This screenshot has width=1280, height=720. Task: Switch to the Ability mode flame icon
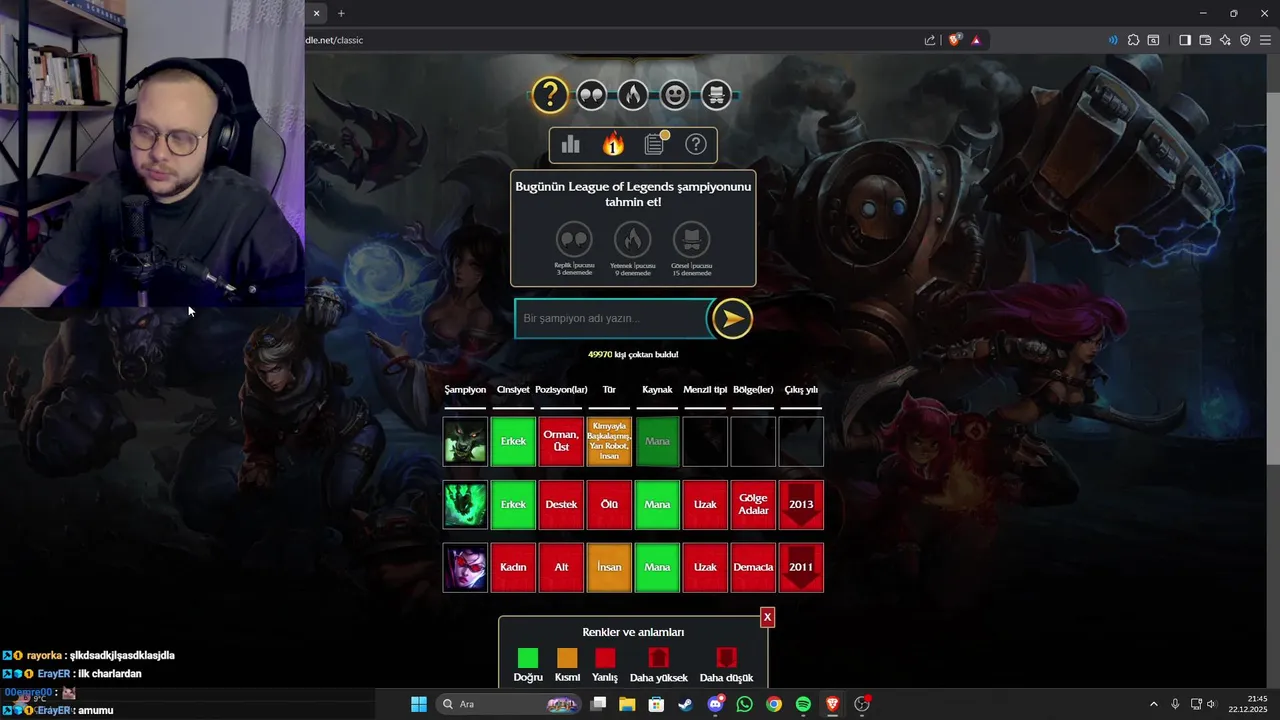[633, 95]
